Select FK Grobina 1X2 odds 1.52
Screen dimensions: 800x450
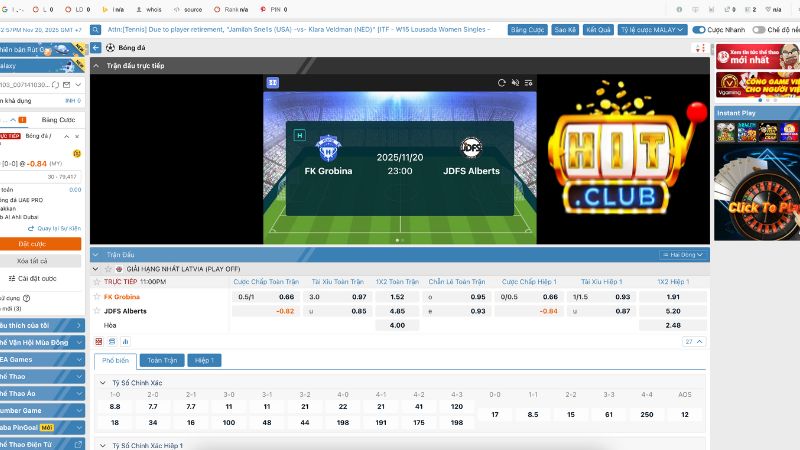point(397,296)
